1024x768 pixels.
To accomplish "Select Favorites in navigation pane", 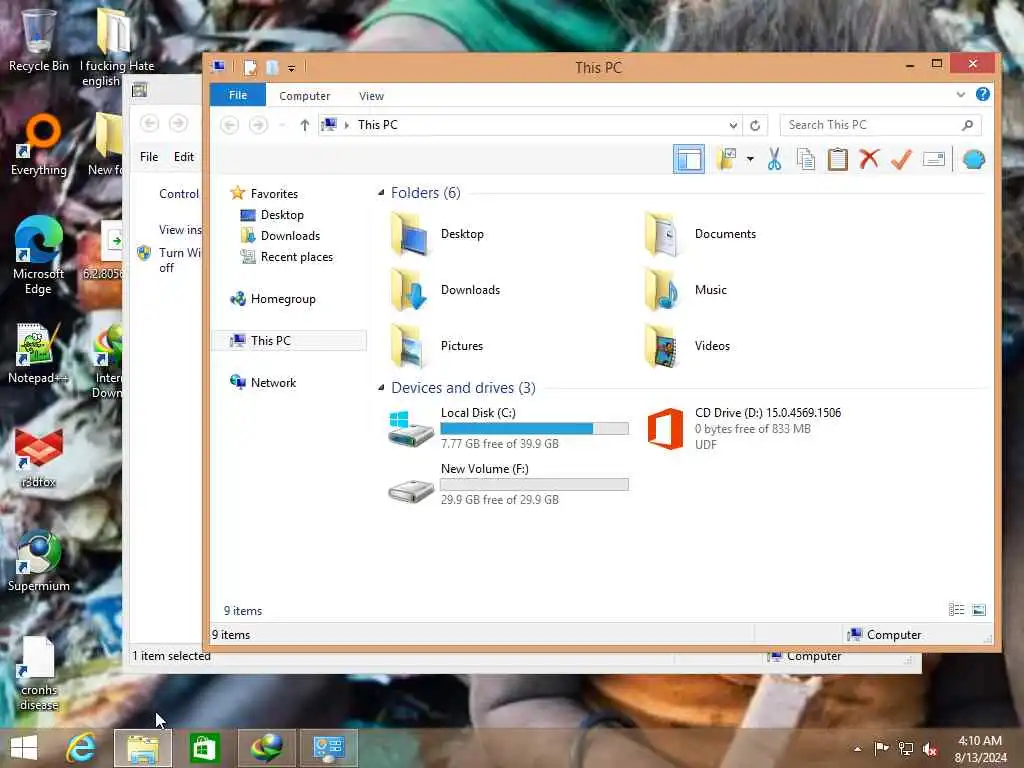I will (x=274, y=194).
